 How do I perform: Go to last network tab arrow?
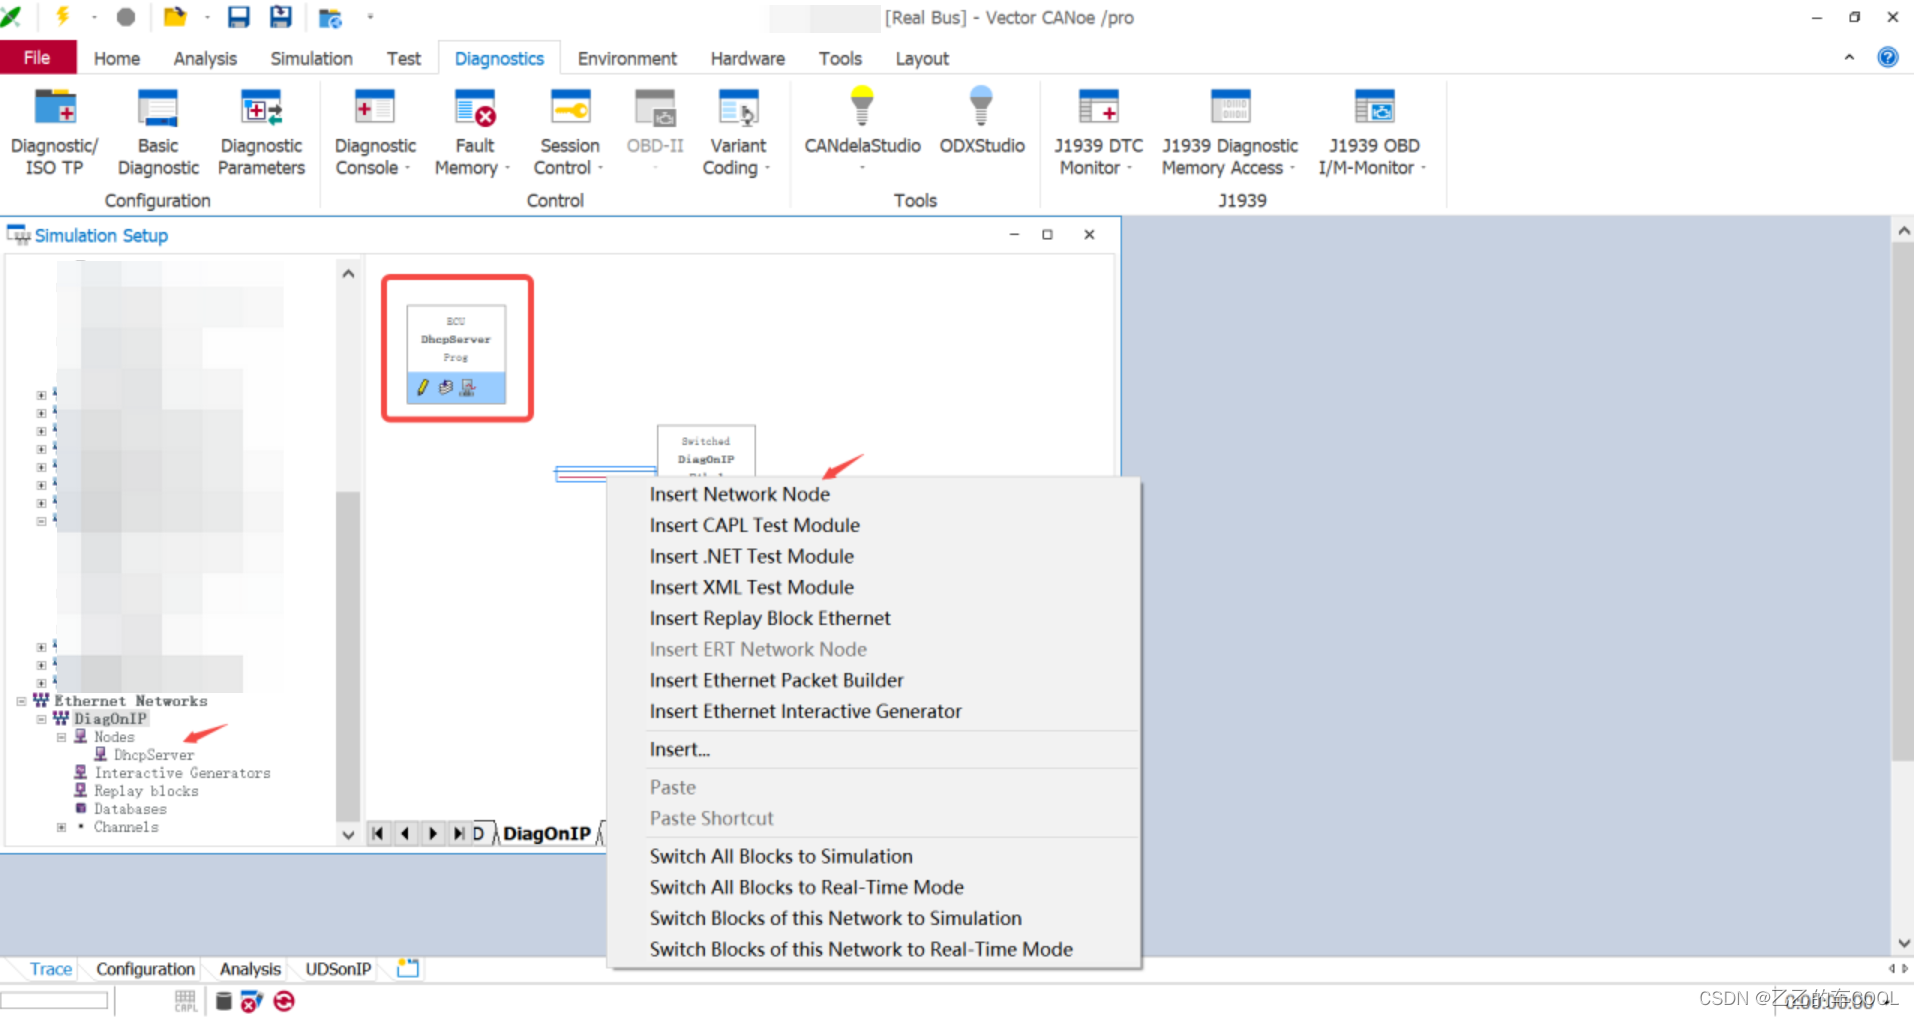(458, 833)
